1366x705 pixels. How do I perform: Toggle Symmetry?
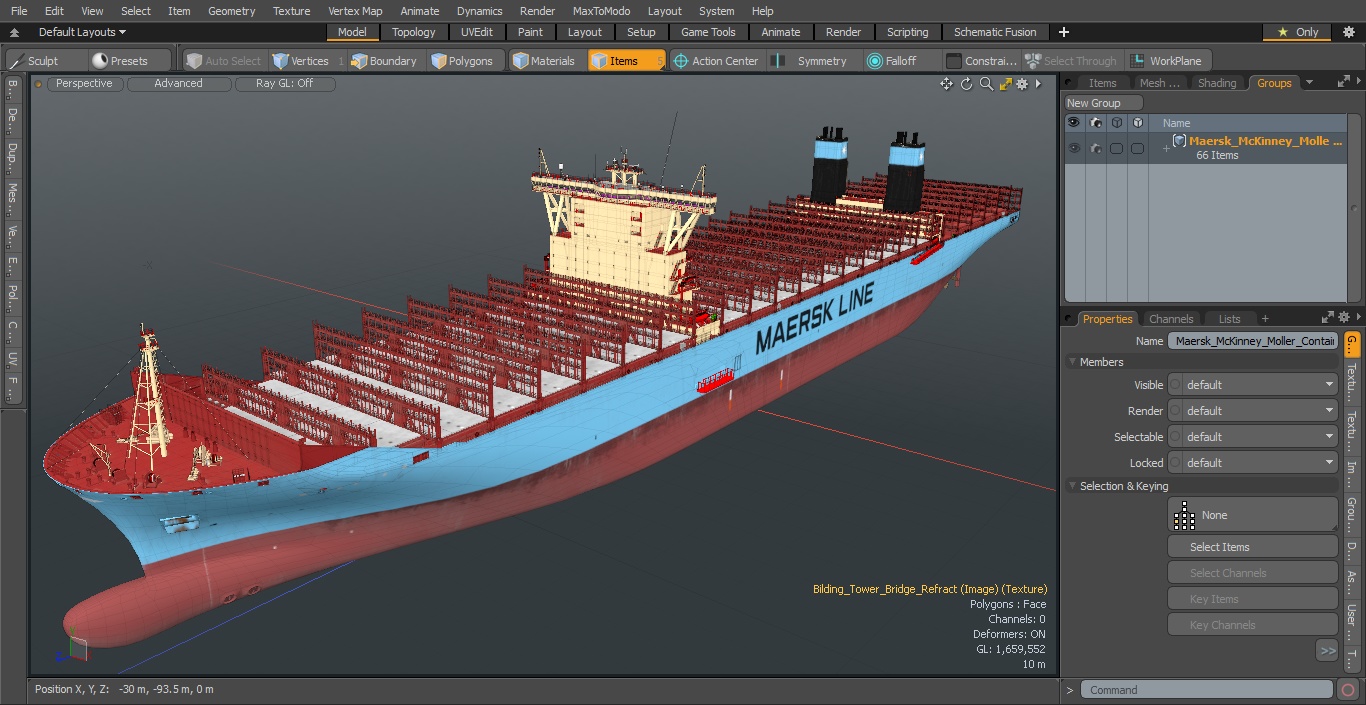pyautogui.click(x=812, y=61)
